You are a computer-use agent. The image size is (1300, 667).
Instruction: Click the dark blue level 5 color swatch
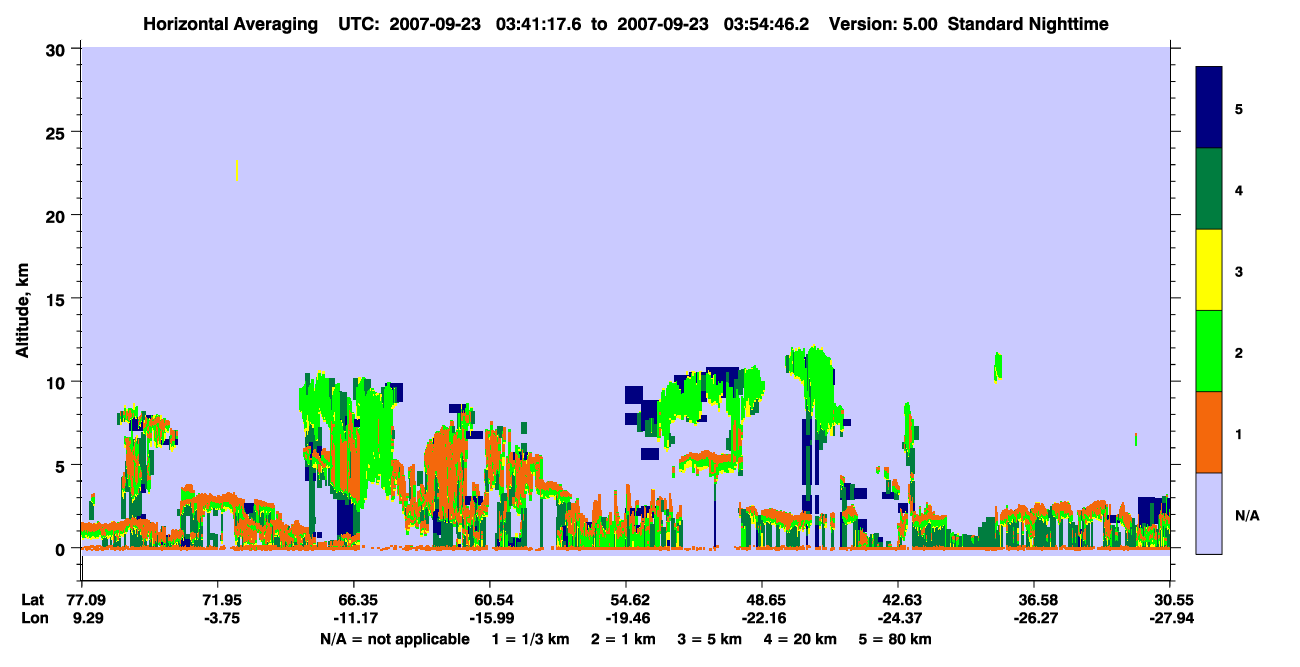point(1209,108)
